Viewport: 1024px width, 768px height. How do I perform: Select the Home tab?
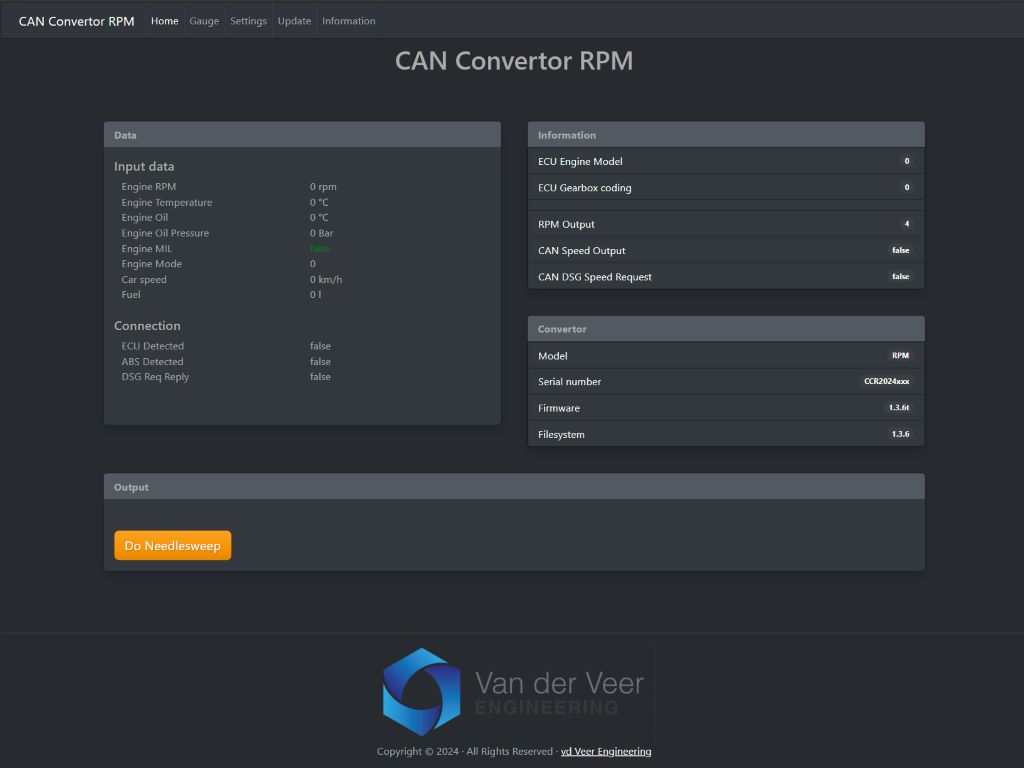click(x=164, y=20)
